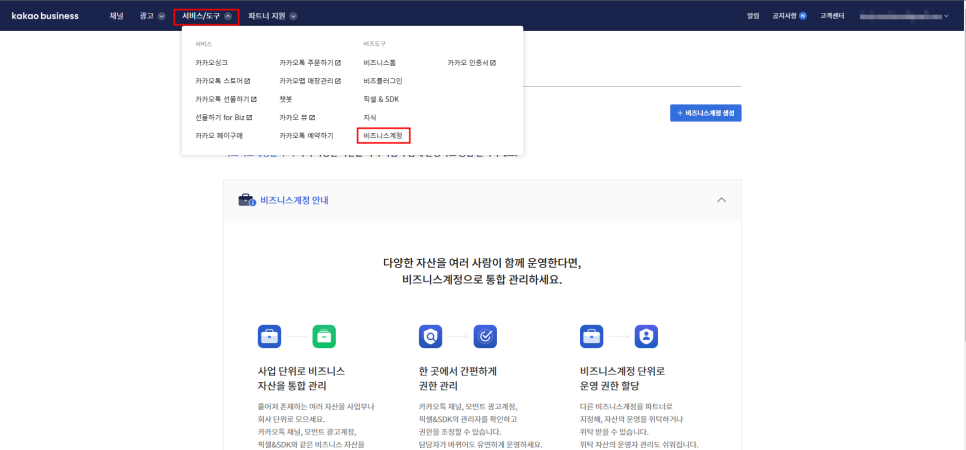Click external-link icon beside 카카오톡 주문하기
This screenshot has height=450, width=966.
pos(338,63)
